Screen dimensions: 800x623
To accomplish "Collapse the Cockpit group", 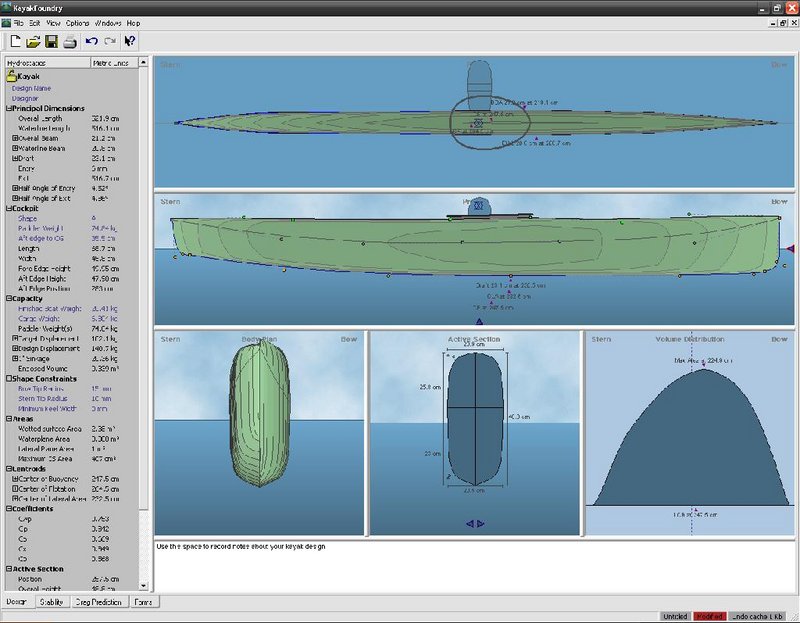I will pyautogui.click(x=9, y=208).
